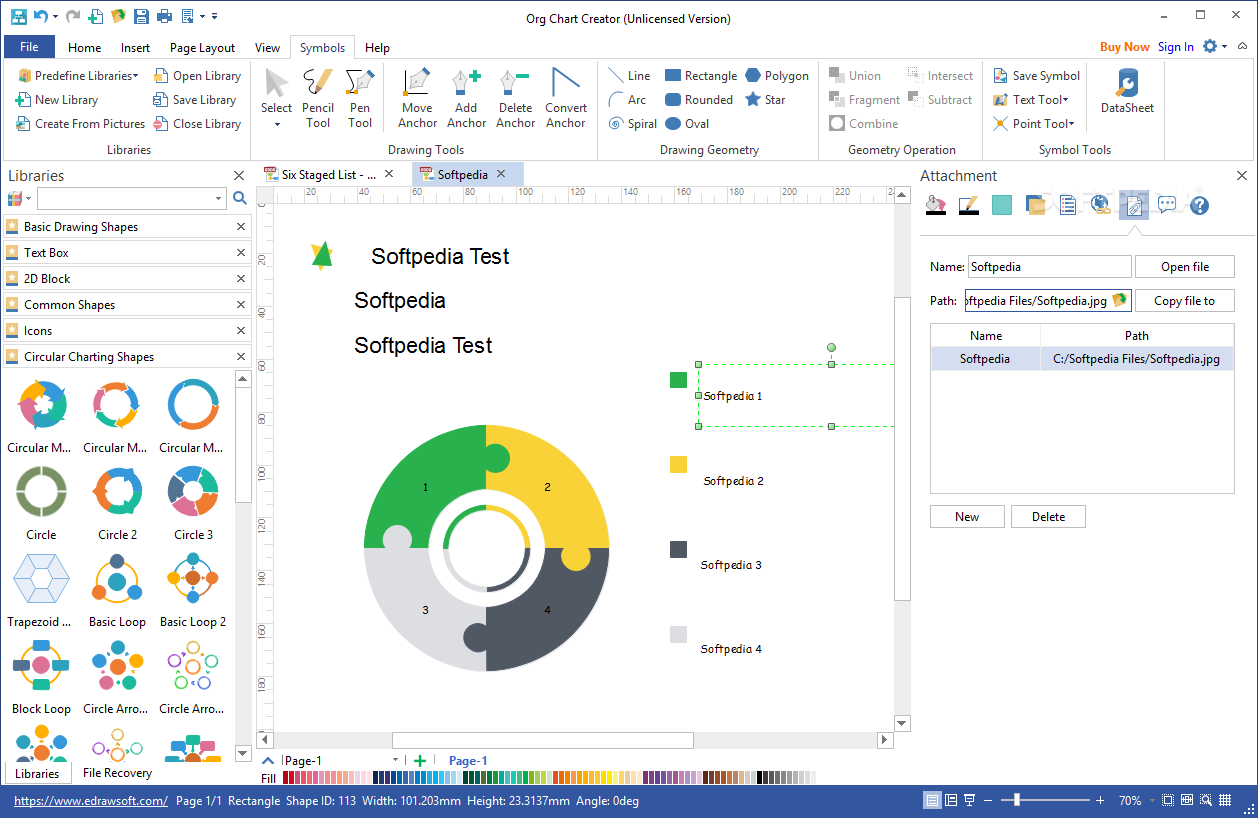Choose the Star shape tool
The height and width of the screenshot is (818, 1258).
click(765, 100)
